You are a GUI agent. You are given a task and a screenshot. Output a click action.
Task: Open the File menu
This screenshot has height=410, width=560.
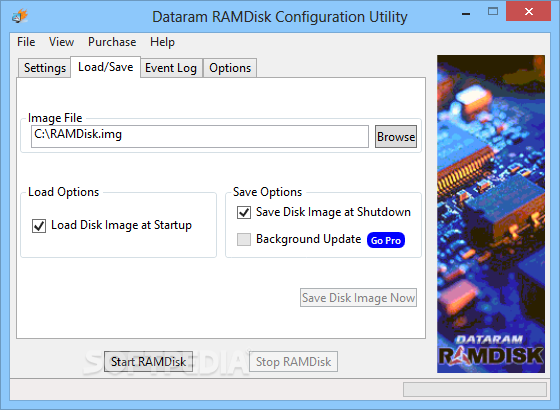tap(26, 42)
